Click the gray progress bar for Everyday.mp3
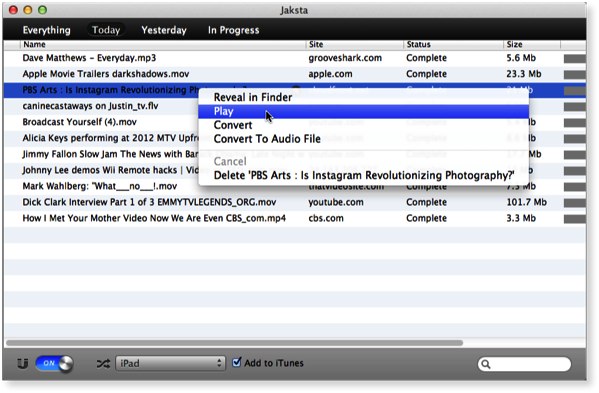The width and height of the screenshot is (599, 393). click(575, 58)
